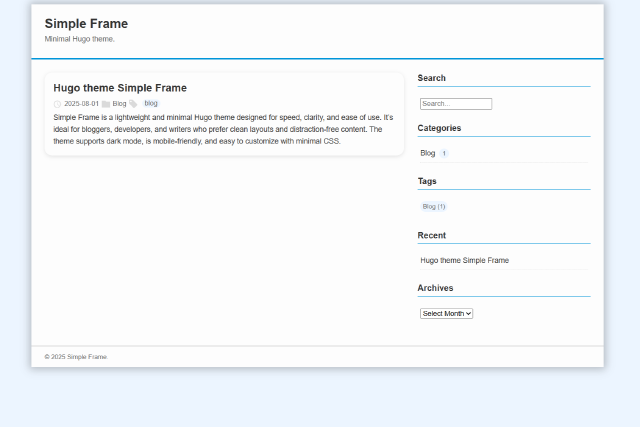
Task: Click the 2025 Simple Frame footer copyright
Action: point(76,357)
